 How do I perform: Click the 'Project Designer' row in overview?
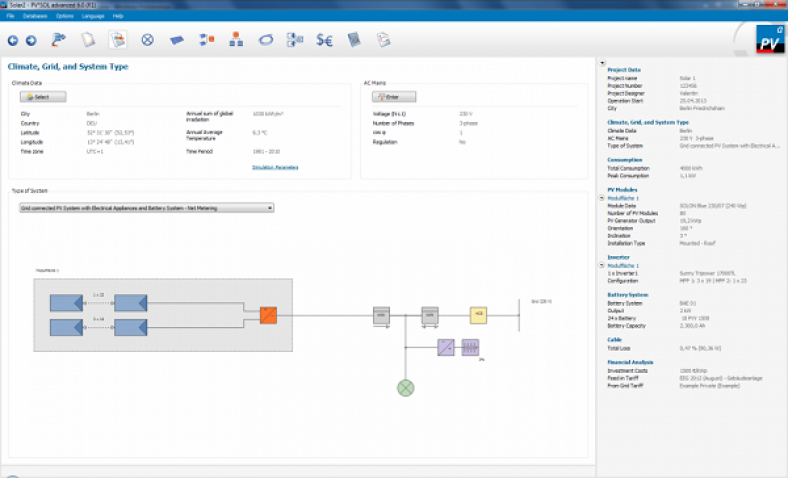(652, 93)
